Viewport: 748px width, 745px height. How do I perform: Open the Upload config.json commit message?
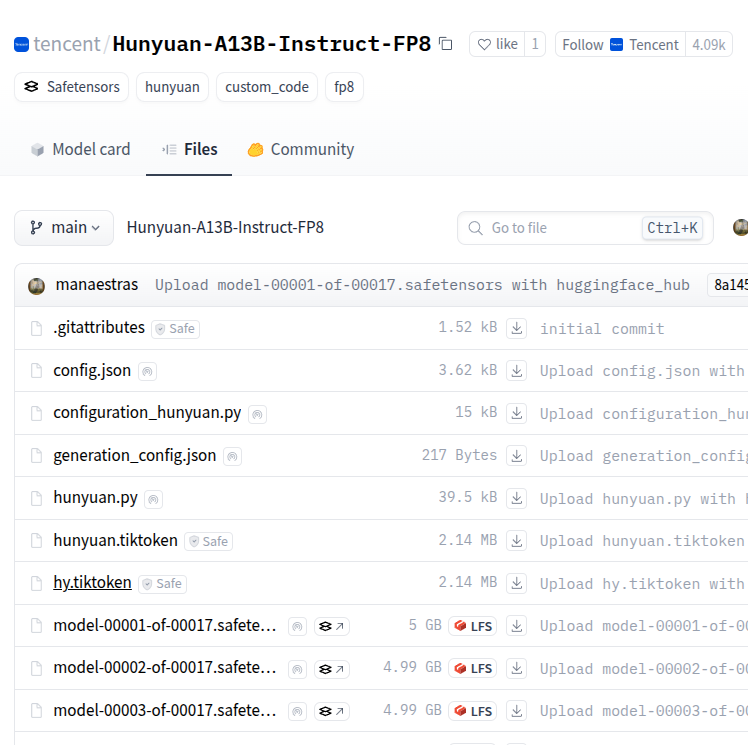pyautogui.click(x=643, y=371)
